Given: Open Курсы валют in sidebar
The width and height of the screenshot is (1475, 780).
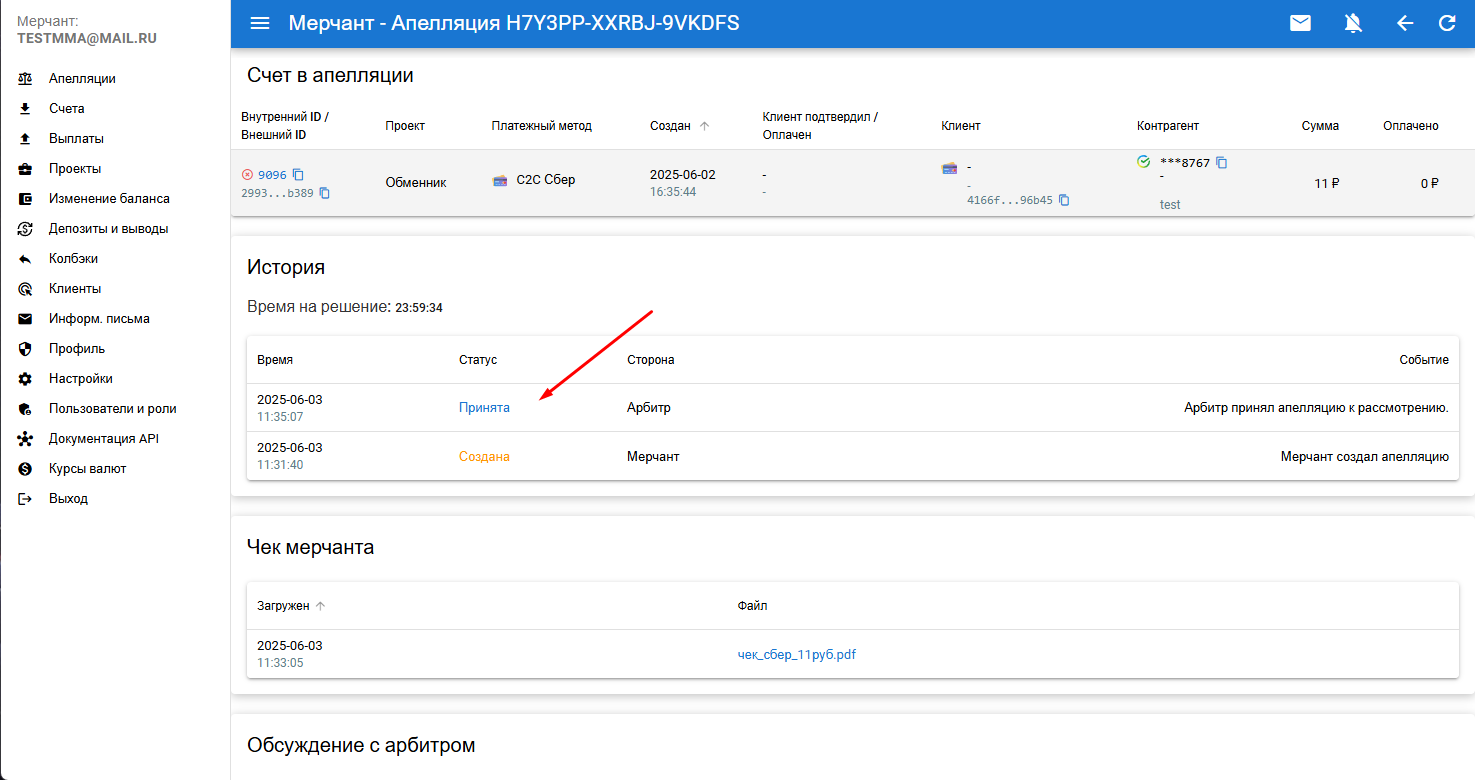Looking at the screenshot, I should pos(88,469).
